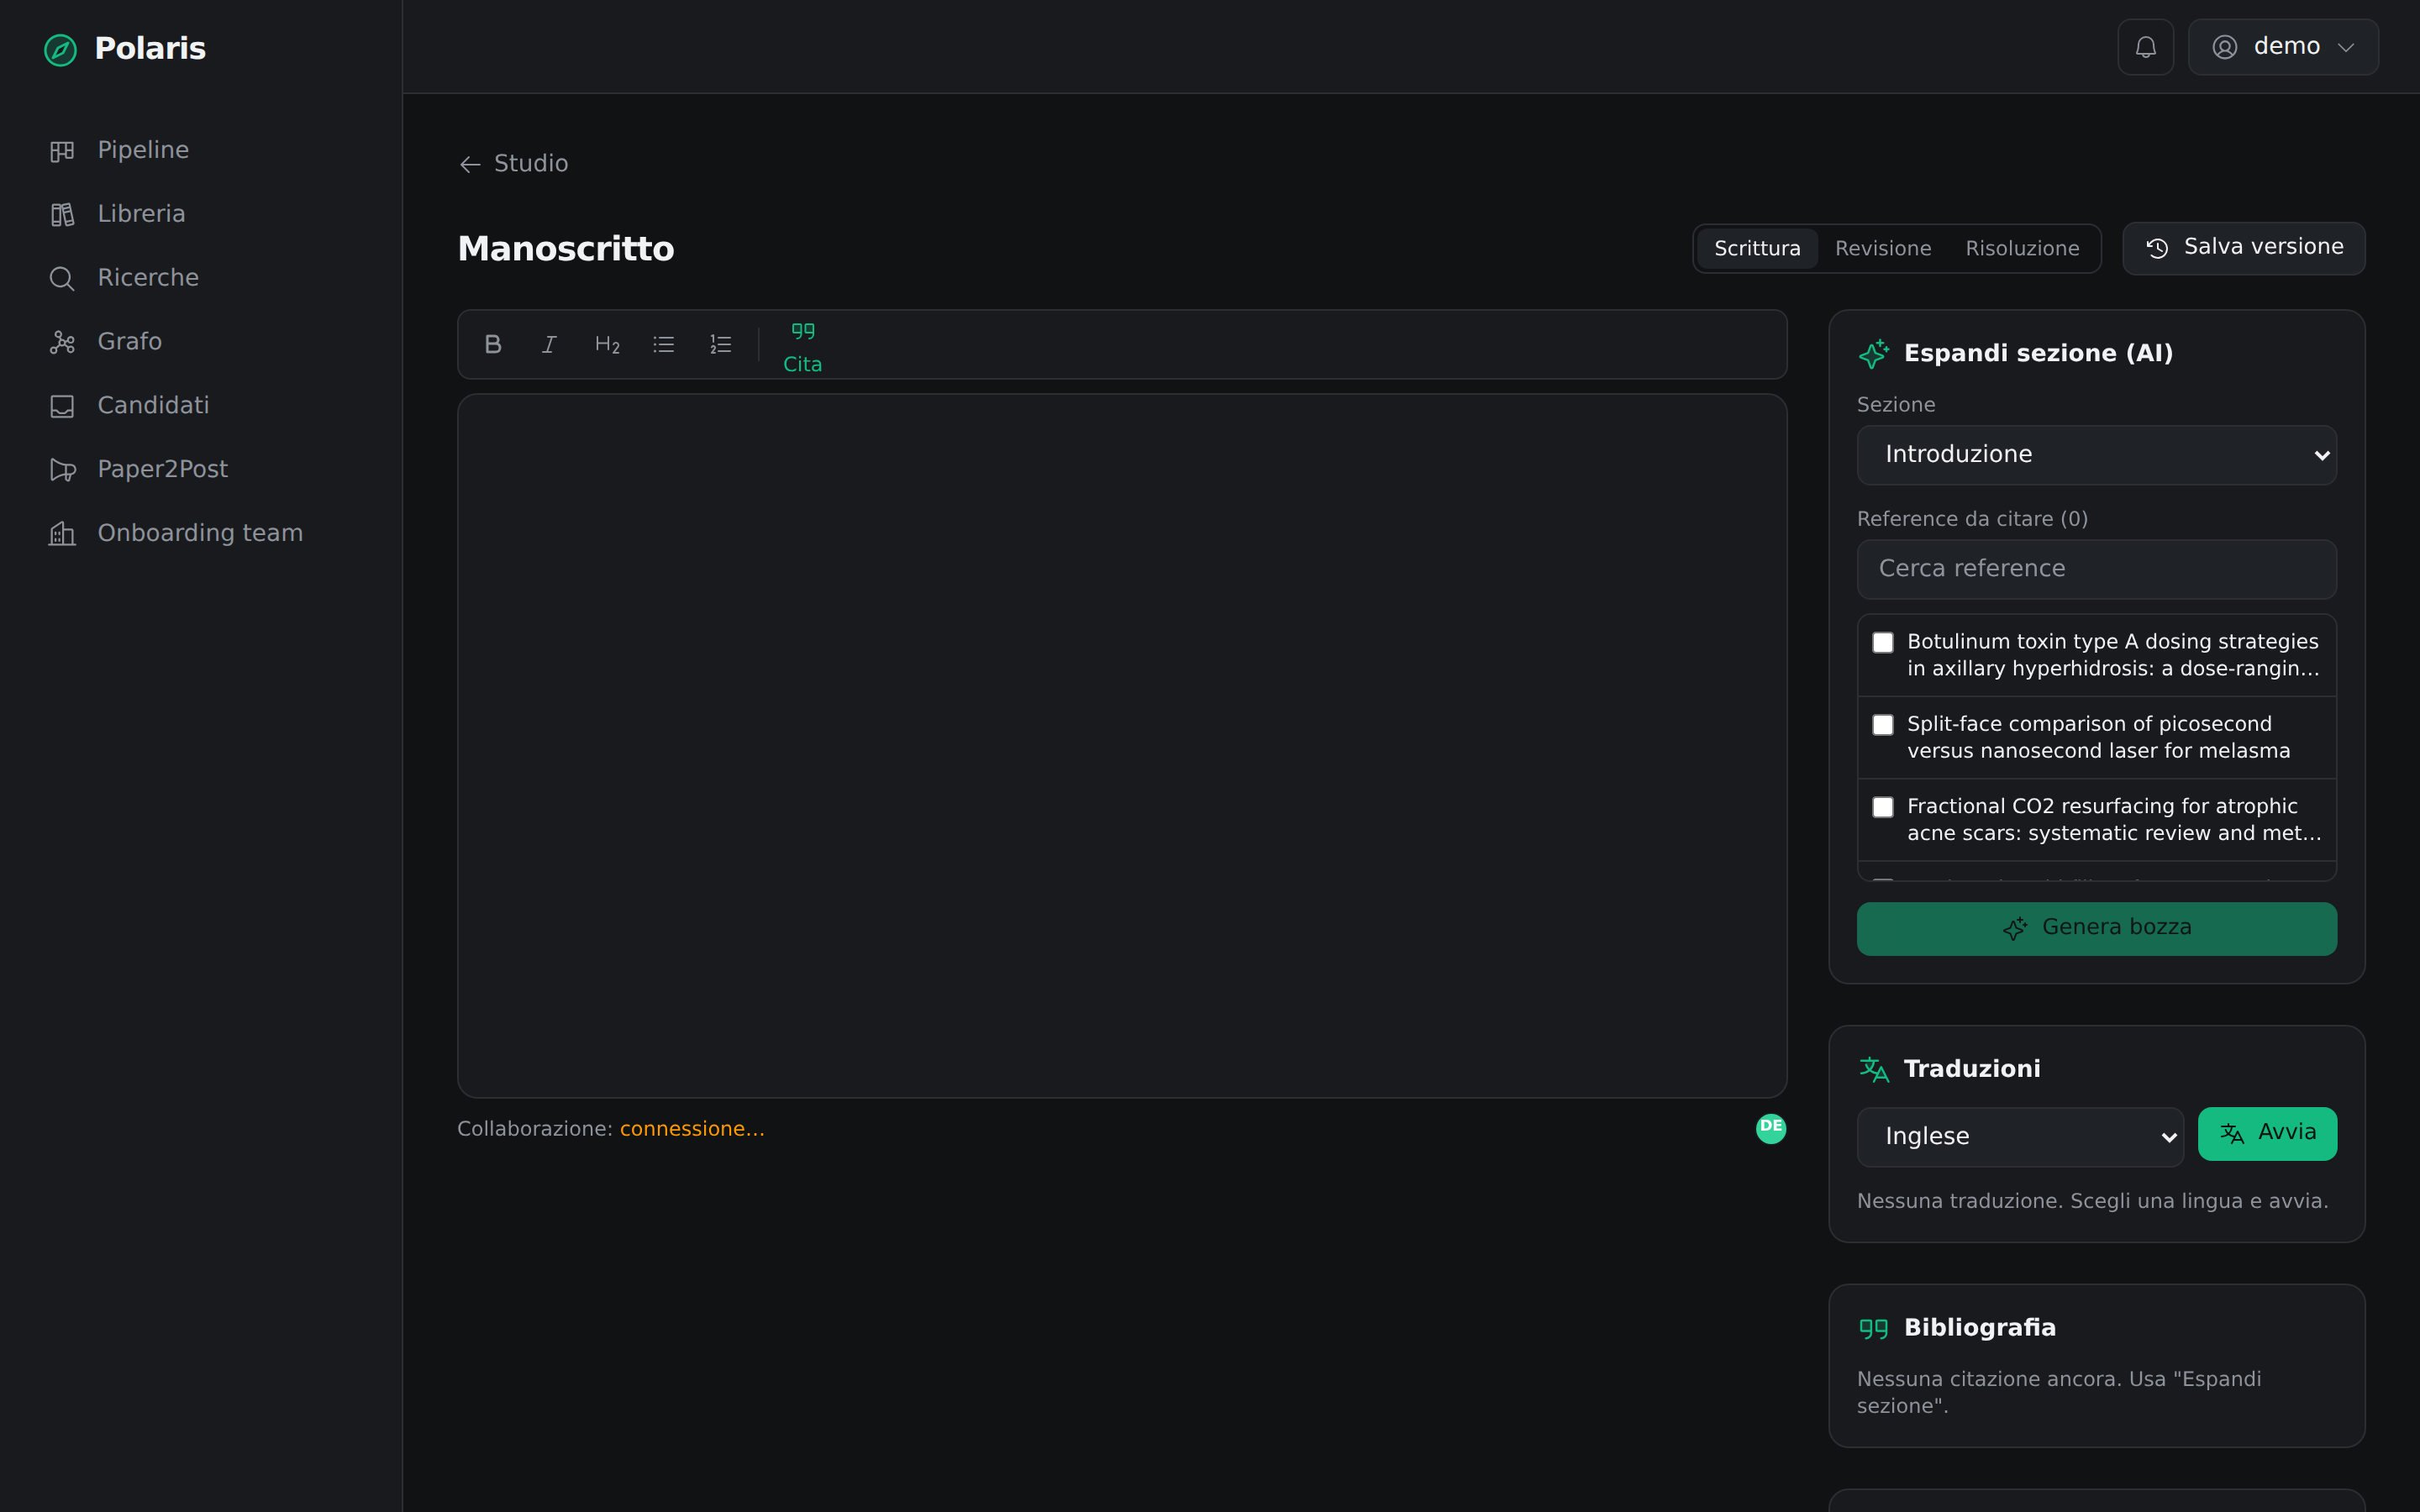
Task: Apply italic formatting
Action: pos(549,344)
